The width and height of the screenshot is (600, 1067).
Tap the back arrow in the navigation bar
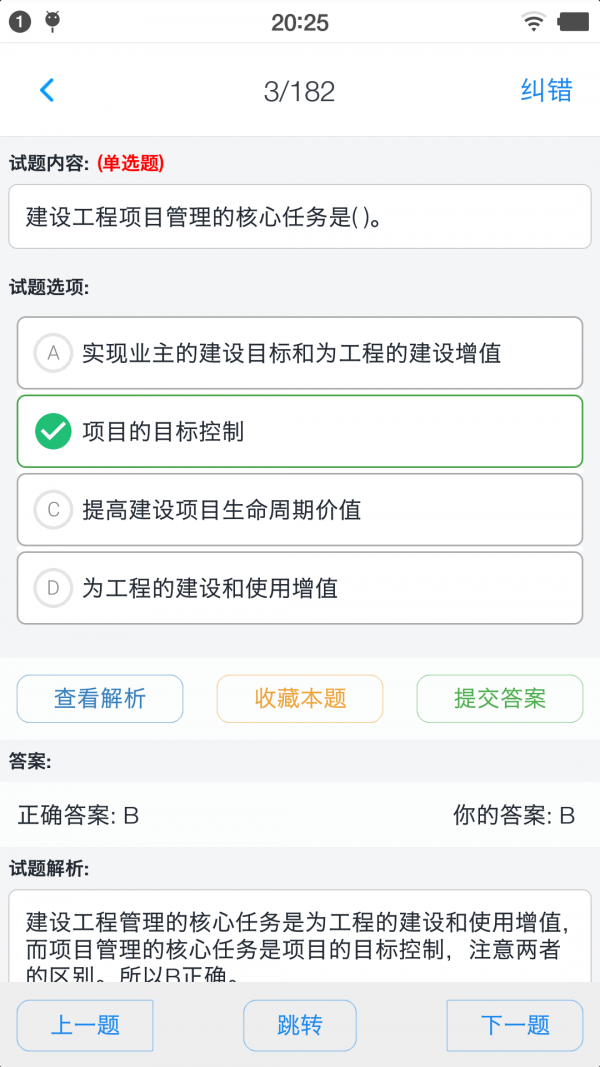point(46,90)
